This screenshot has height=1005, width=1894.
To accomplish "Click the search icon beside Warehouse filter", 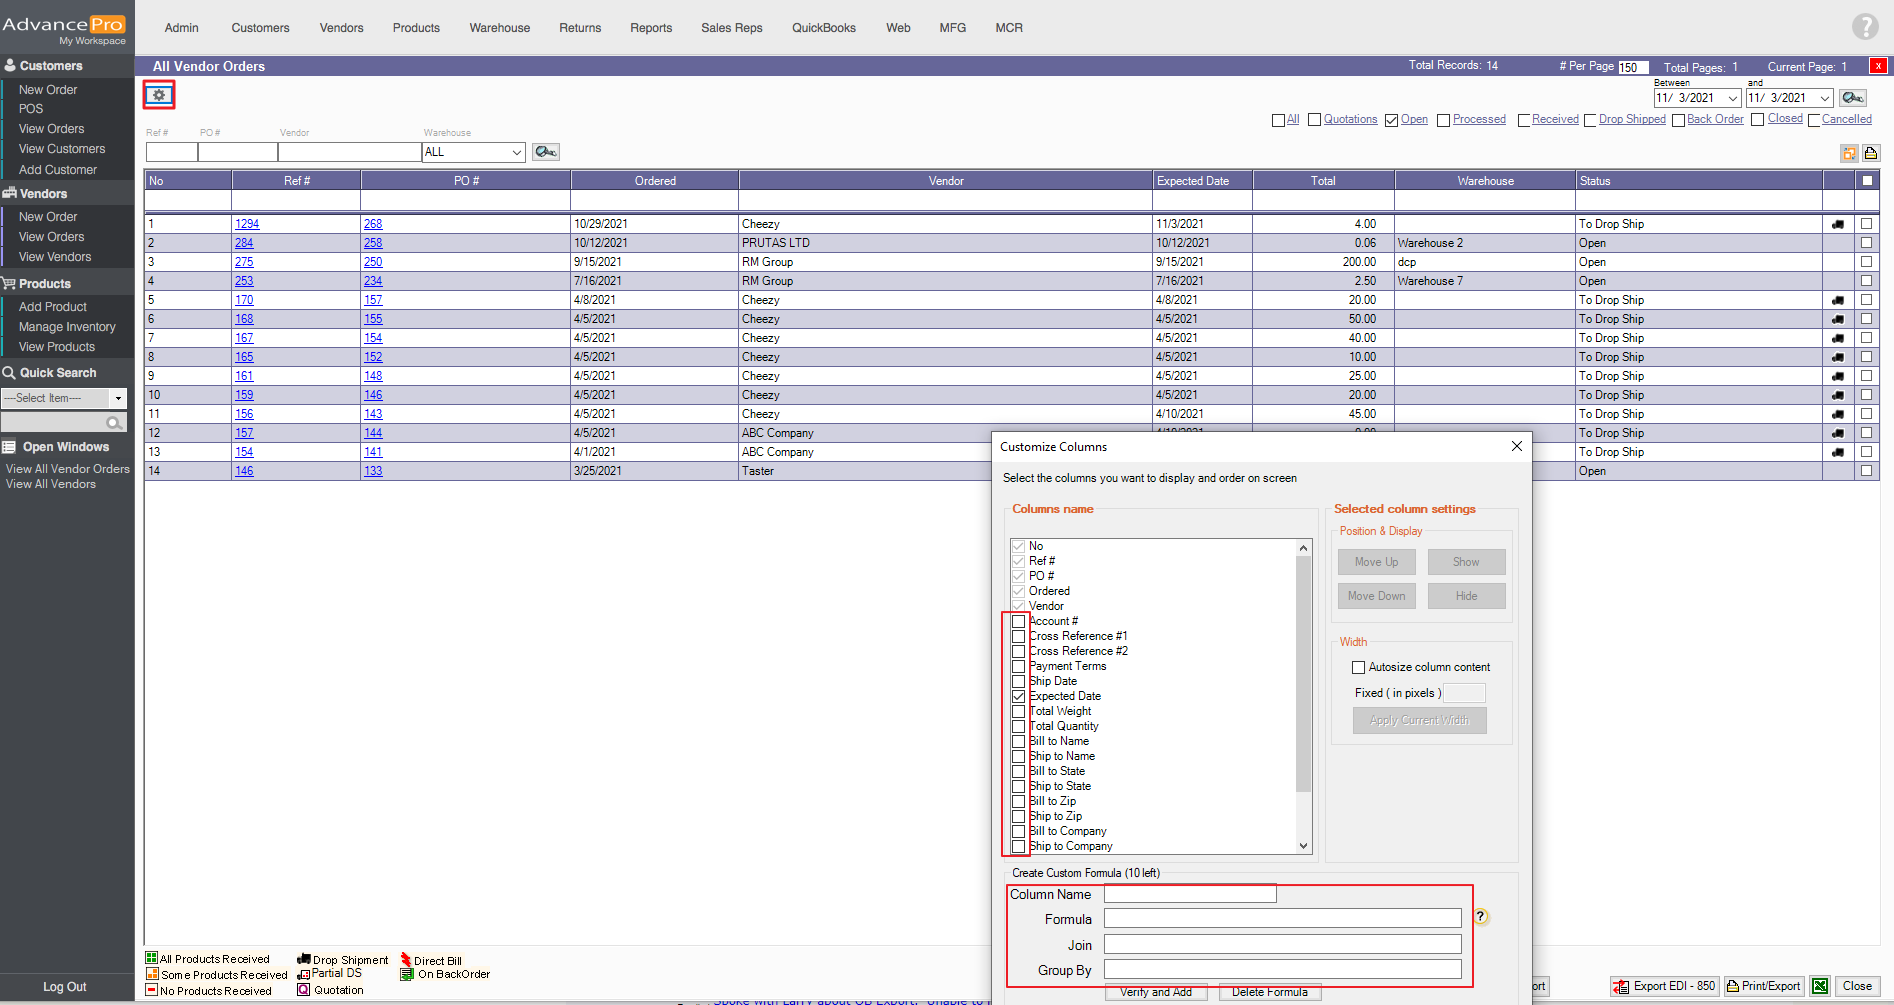I will (545, 152).
